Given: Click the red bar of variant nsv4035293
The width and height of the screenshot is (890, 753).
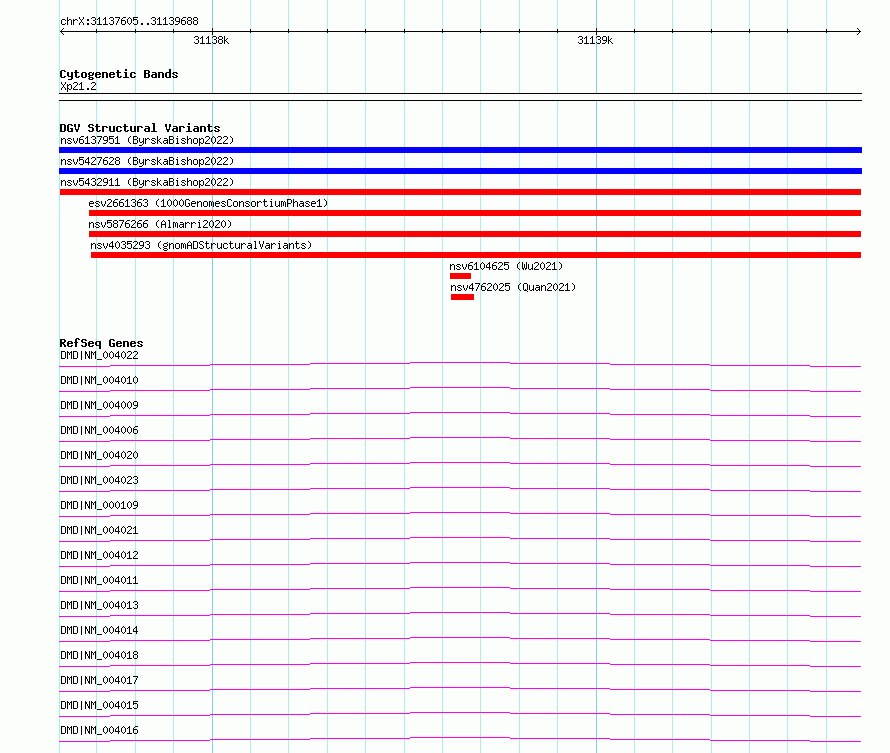Looking at the screenshot, I should pyautogui.click(x=476, y=255).
